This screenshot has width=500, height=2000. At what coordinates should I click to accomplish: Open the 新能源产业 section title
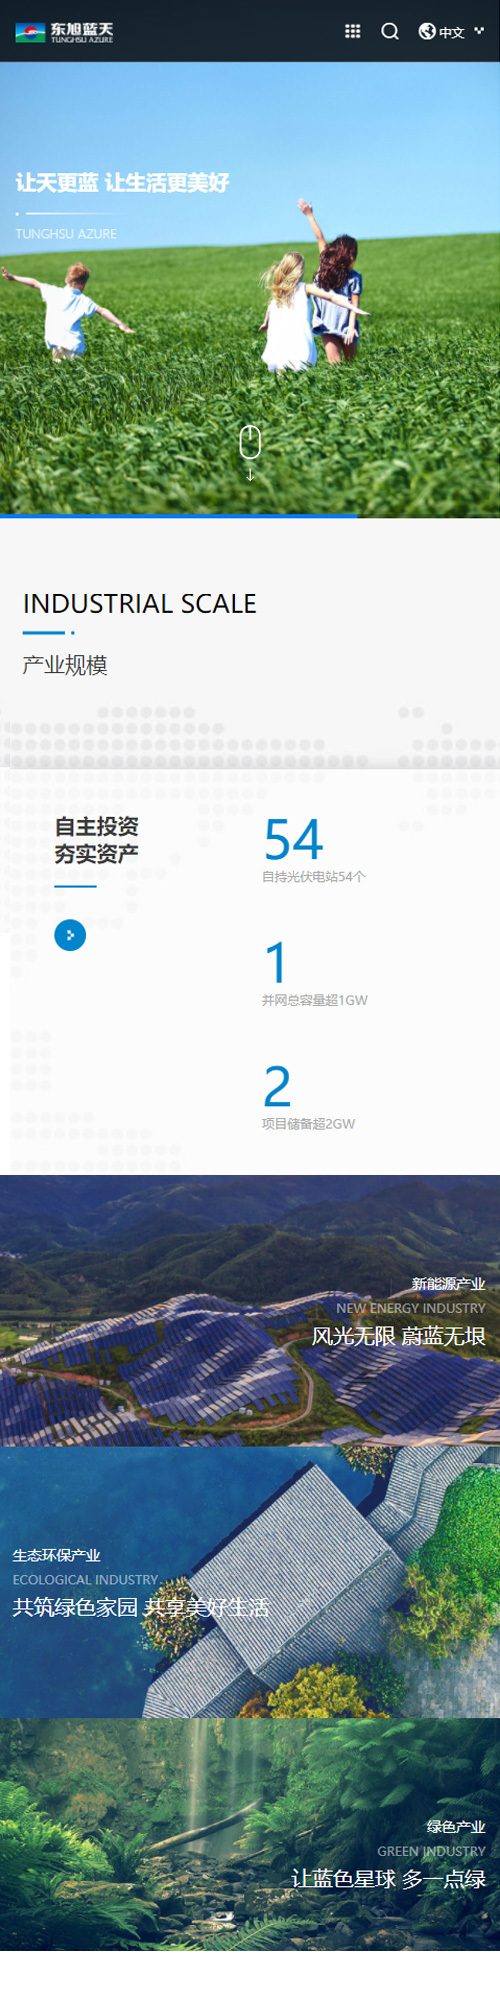pyautogui.click(x=448, y=1284)
